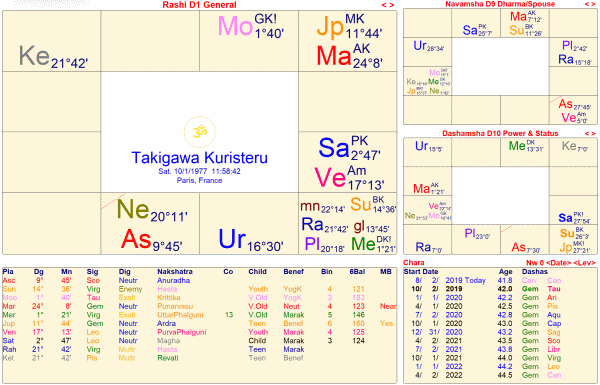Image resolution: width=600 pixels, height=385 pixels.
Task: Click the Dashamsha D10 chart navigation arrows
Action: [590, 133]
